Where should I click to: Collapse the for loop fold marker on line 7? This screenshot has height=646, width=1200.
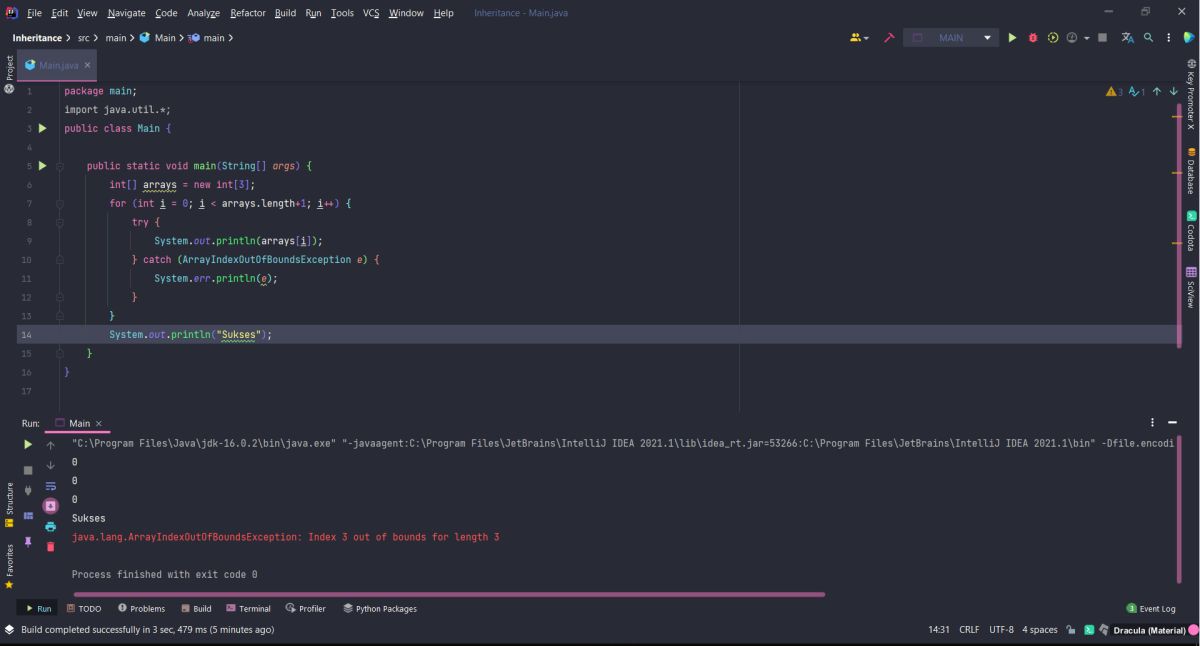pyautogui.click(x=59, y=204)
